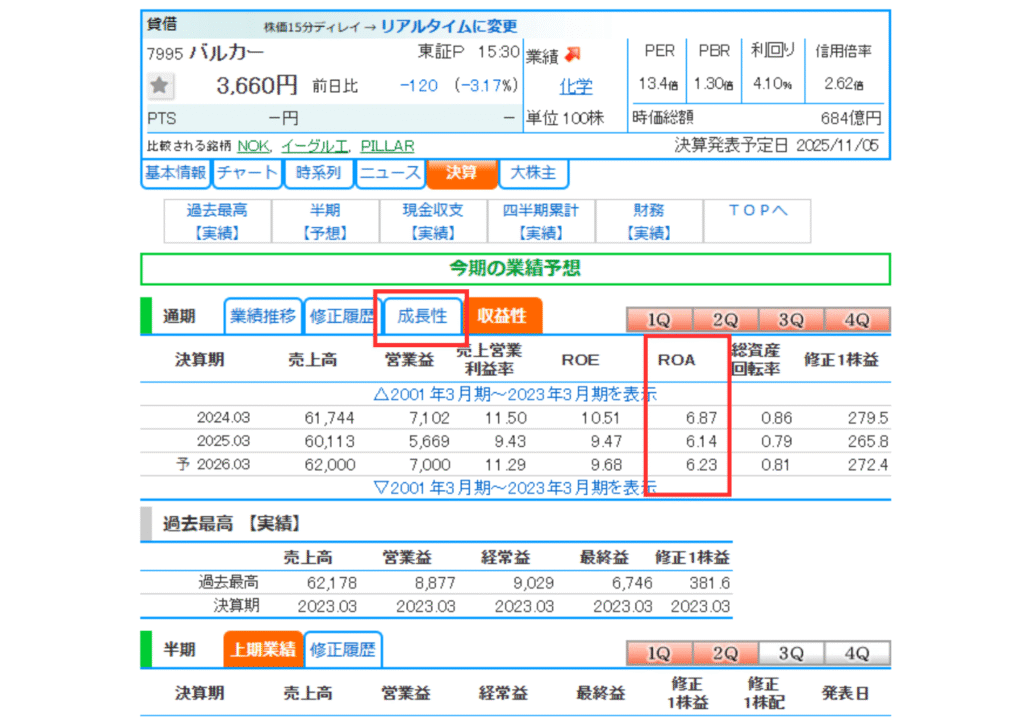Expand earlier periods via △2001年3月期 link
The width and height of the screenshot is (1024, 717).
(515, 394)
